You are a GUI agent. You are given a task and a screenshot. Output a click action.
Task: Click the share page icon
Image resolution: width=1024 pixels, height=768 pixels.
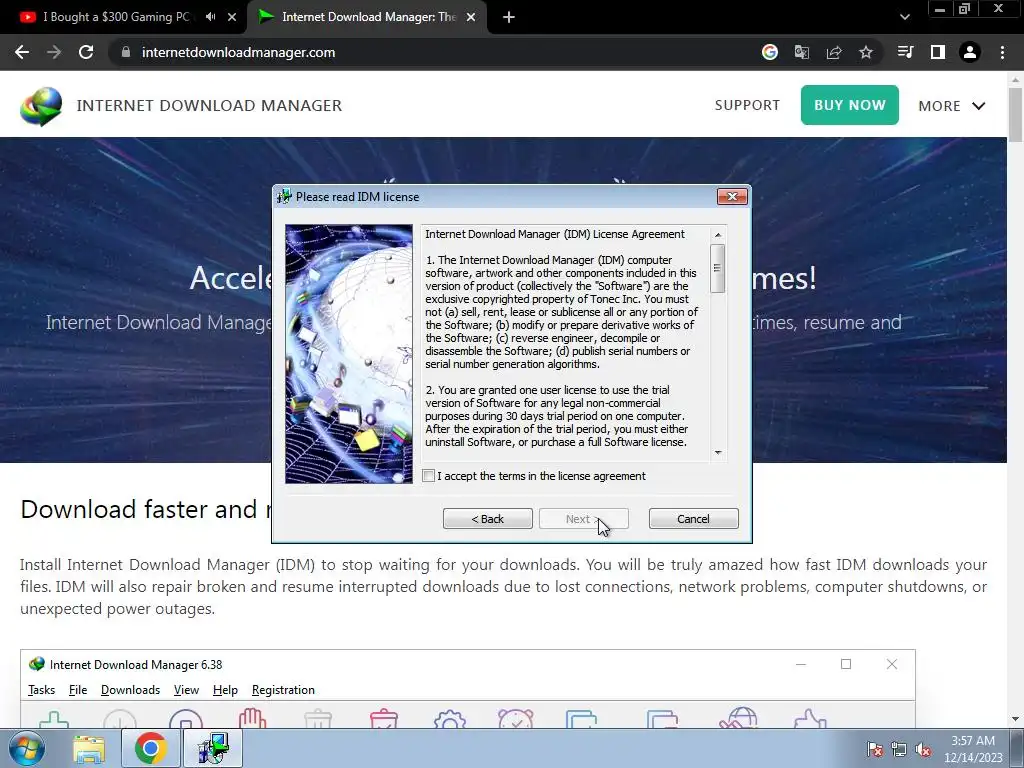click(834, 52)
